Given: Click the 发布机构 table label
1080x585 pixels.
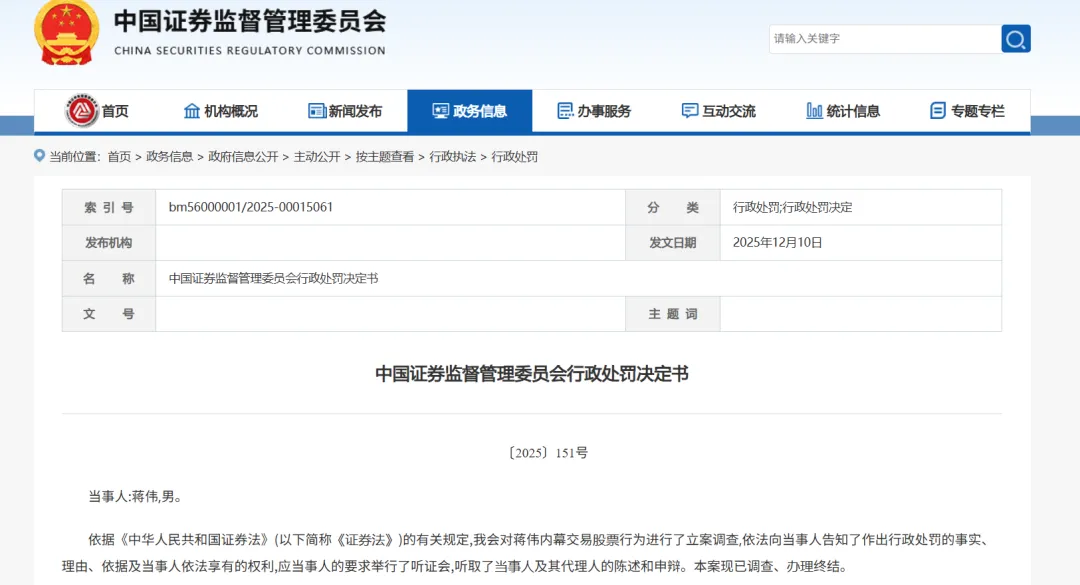Looking at the screenshot, I should [x=109, y=243].
